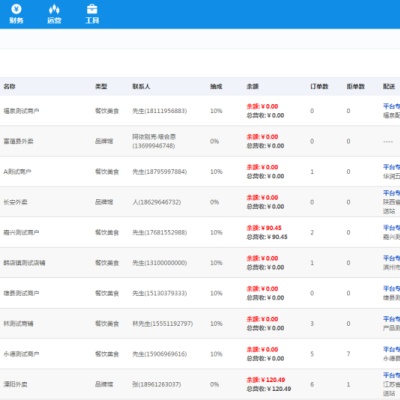Select merchant name 永德测试商户

point(21,354)
